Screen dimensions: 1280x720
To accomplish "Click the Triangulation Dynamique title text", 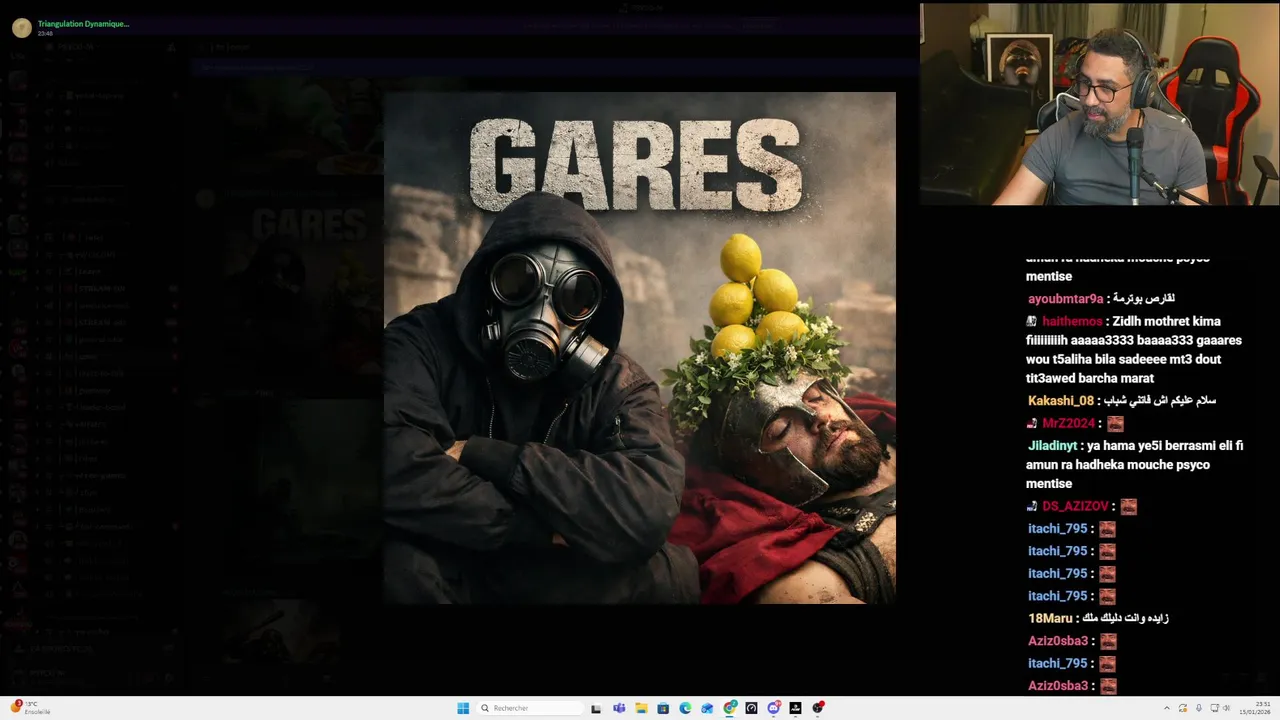I will click(x=84, y=23).
